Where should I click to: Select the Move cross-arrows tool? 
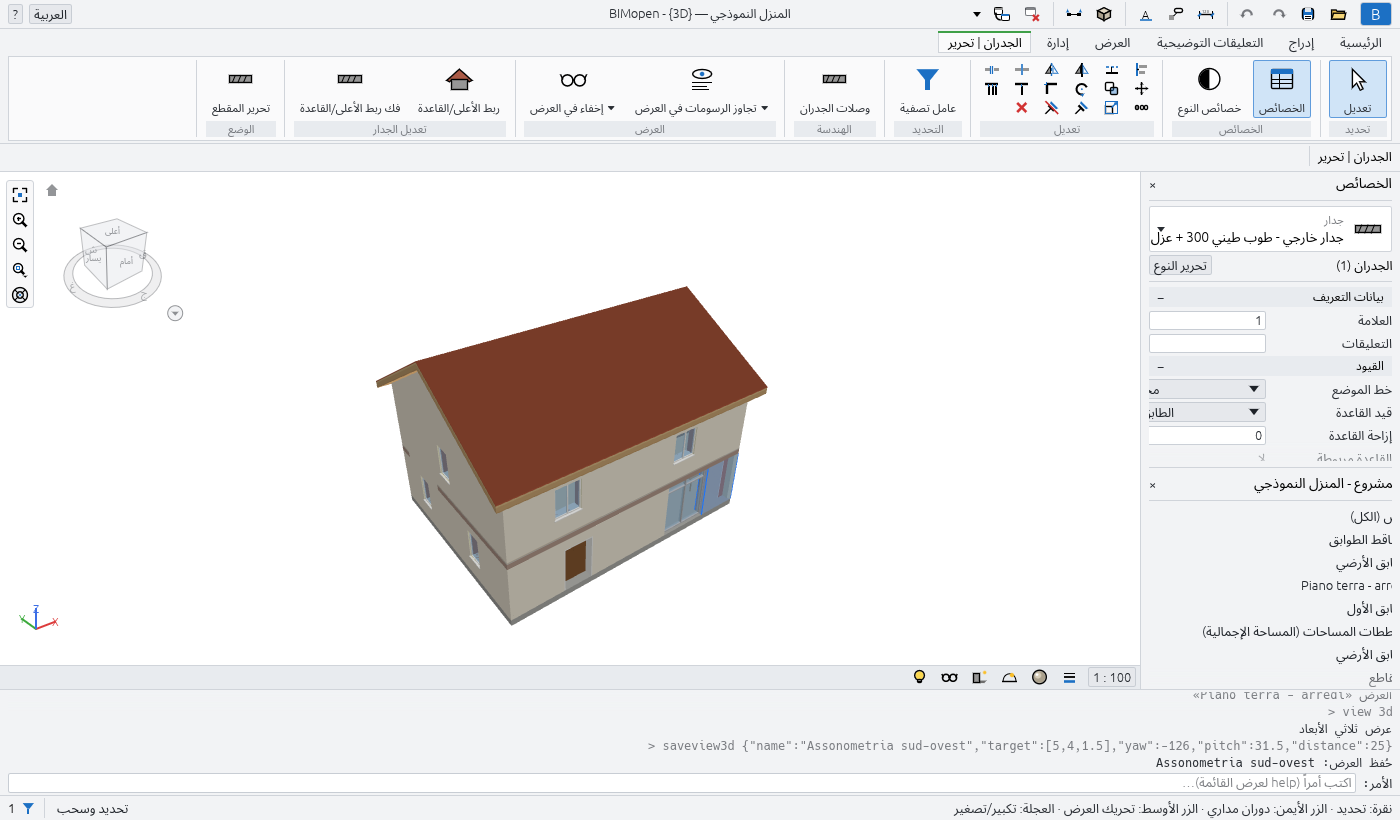pyautogui.click(x=1141, y=88)
